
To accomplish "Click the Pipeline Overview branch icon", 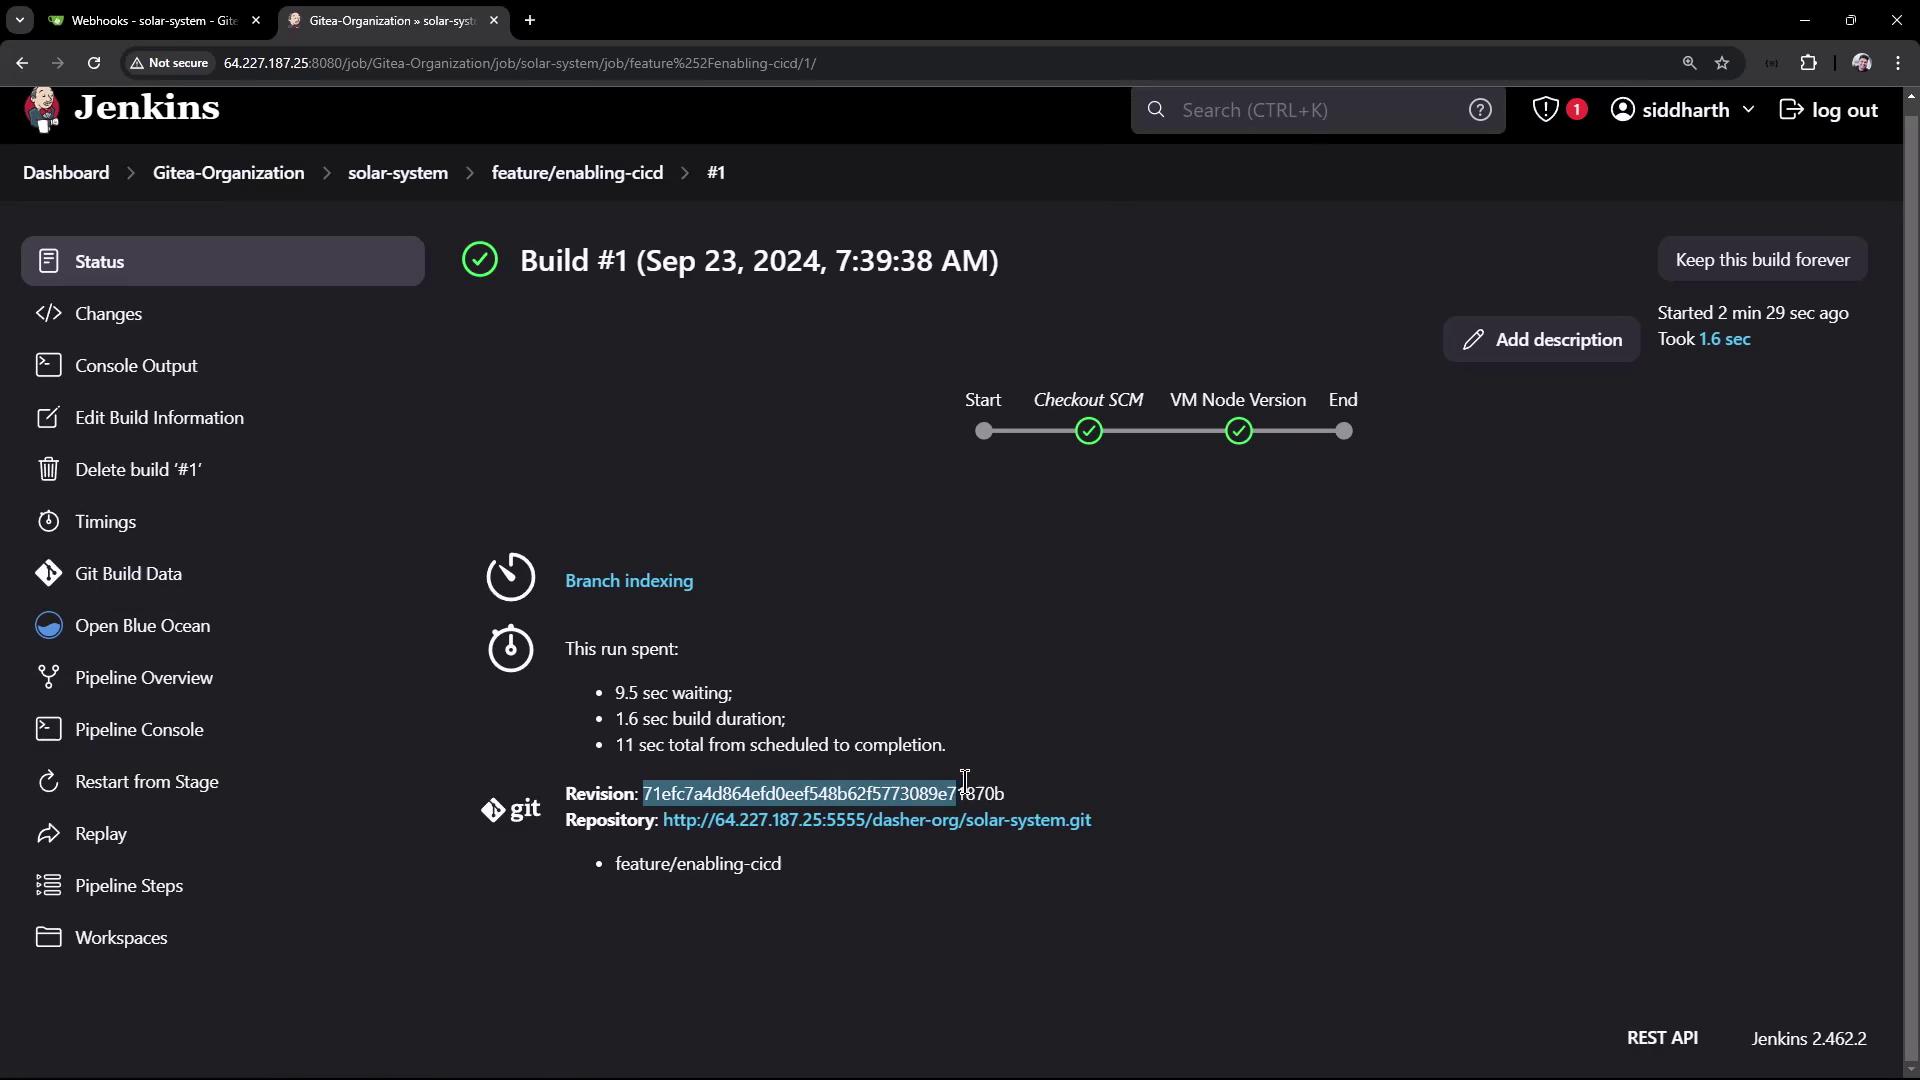I will pyautogui.click(x=48, y=677).
